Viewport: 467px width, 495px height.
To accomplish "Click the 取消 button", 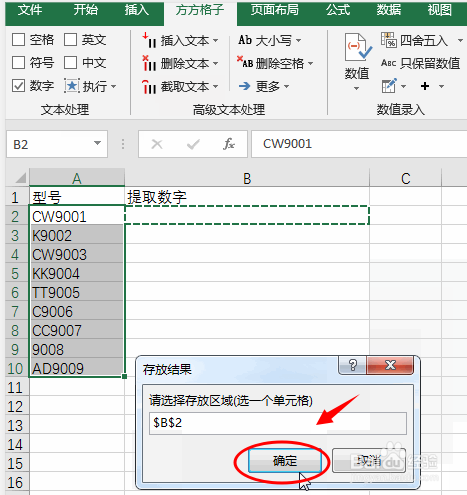I will click(369, 461).
